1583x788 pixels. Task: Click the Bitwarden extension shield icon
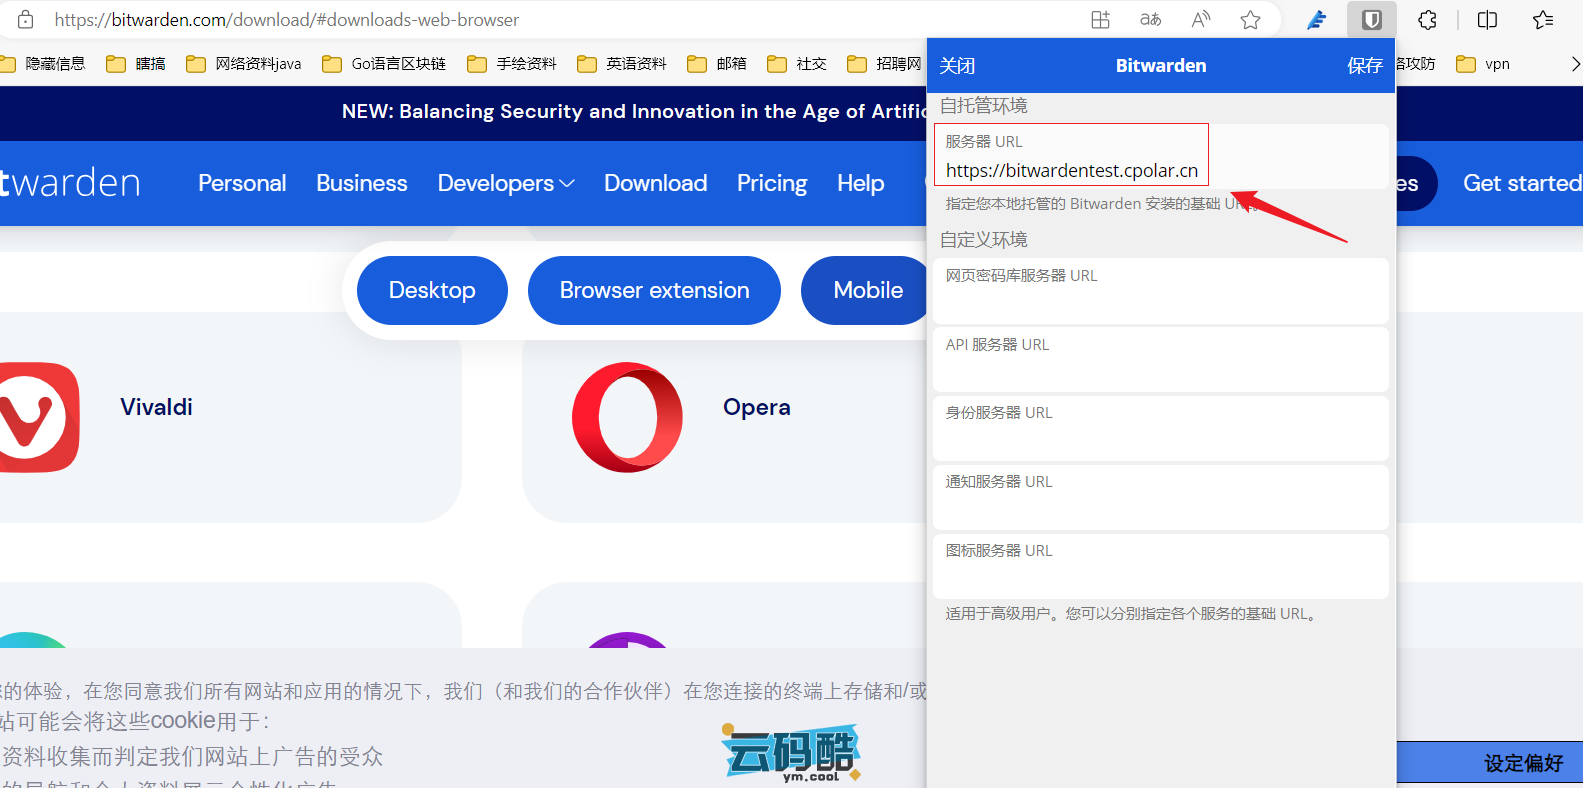coord(1371,20)
